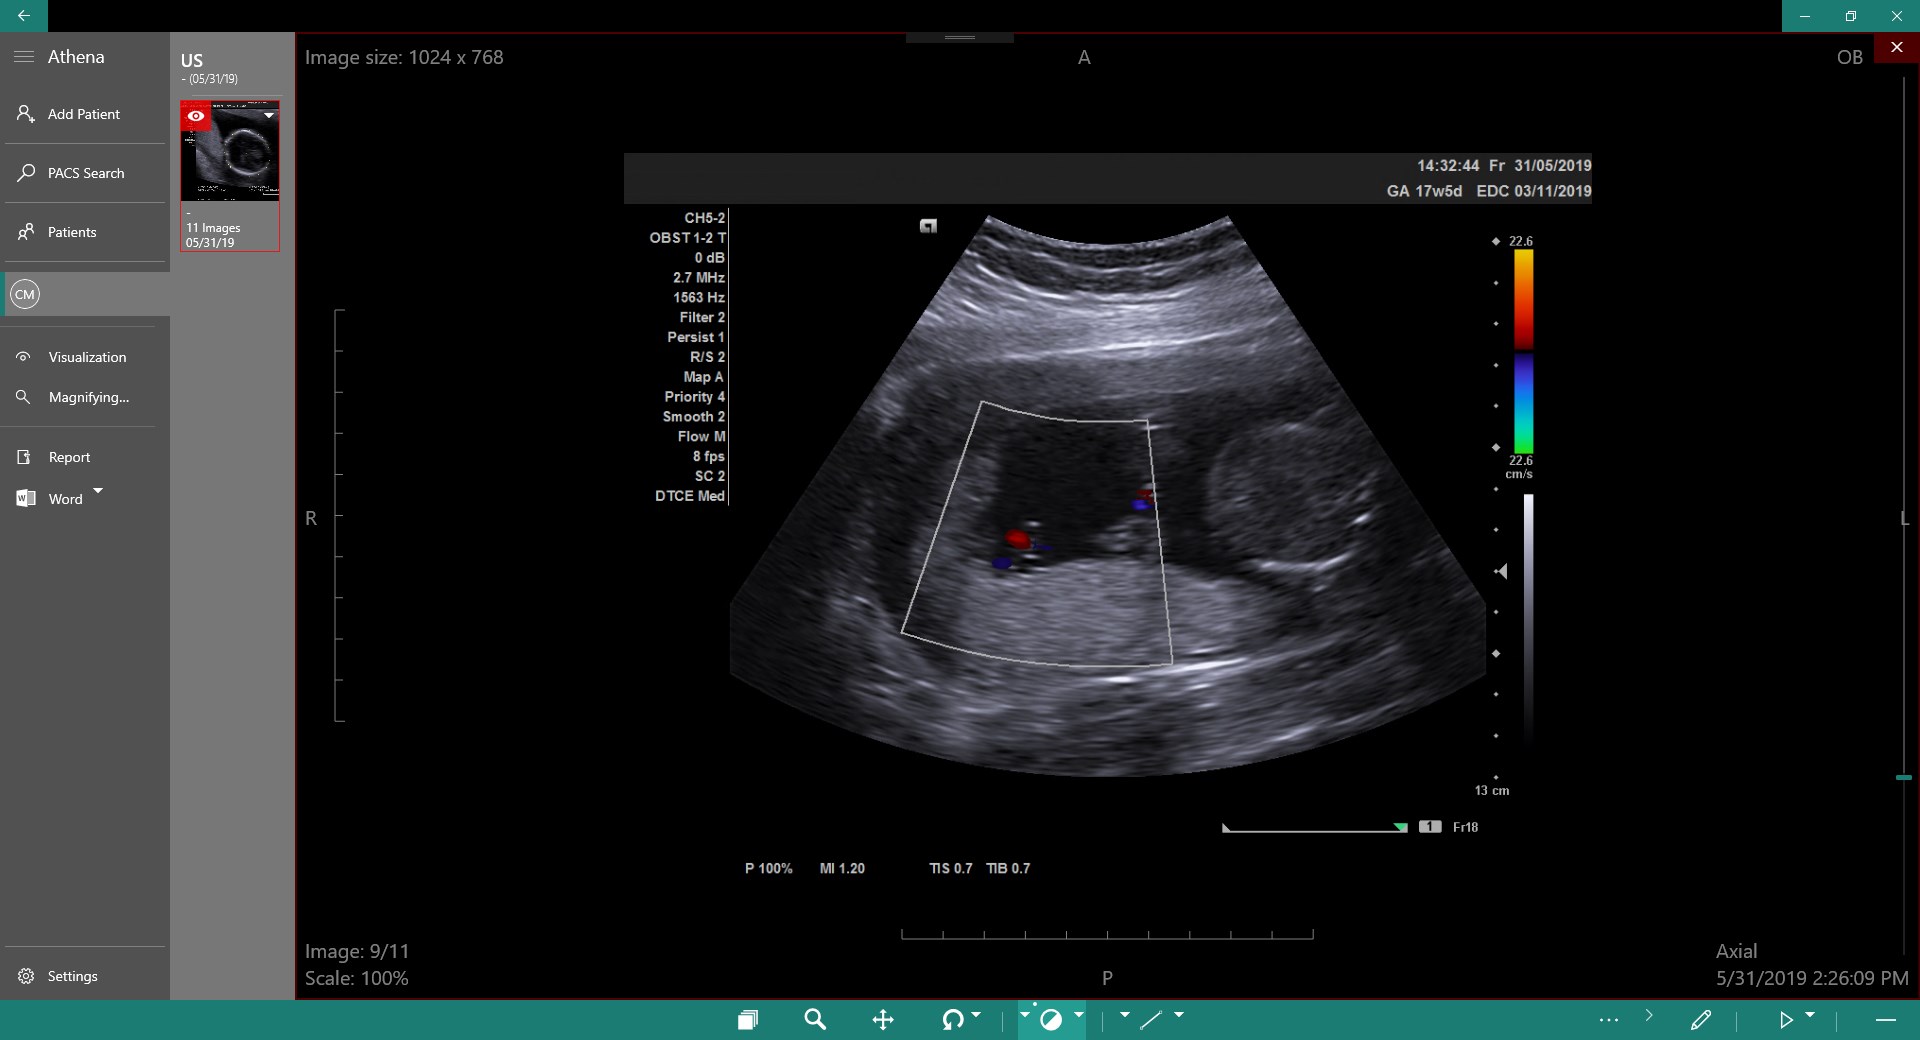This screenshot has width=1920, height=1040.
Task: Expand the Word export dropdown
Action: 97,492
